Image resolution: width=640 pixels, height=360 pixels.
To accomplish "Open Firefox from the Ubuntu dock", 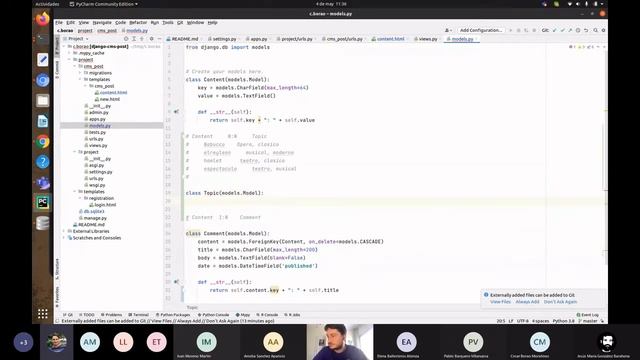I will (43, 19).
